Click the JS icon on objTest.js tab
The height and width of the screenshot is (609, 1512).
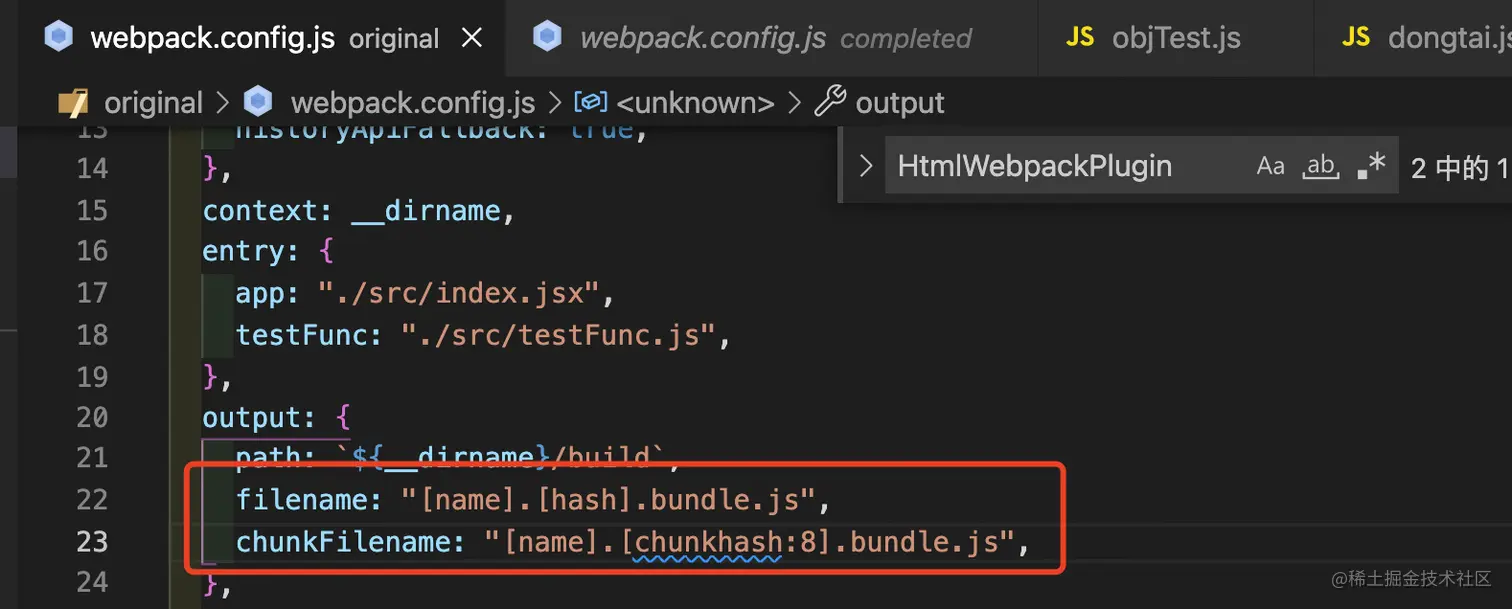coord(1080,38)
